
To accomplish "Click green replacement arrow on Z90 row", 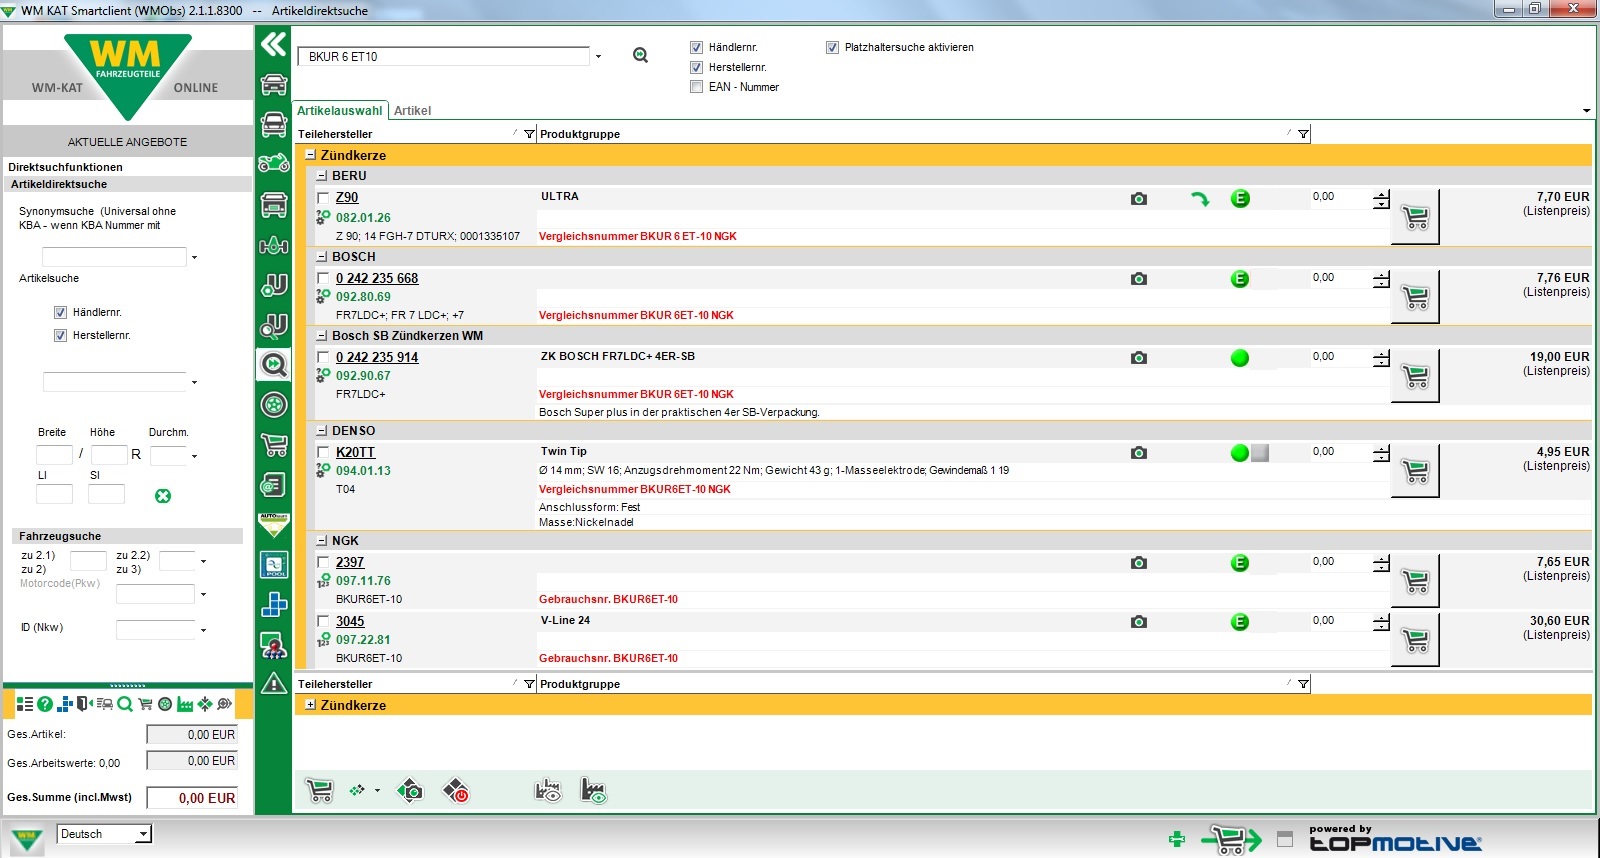I will pos(1200,199).
